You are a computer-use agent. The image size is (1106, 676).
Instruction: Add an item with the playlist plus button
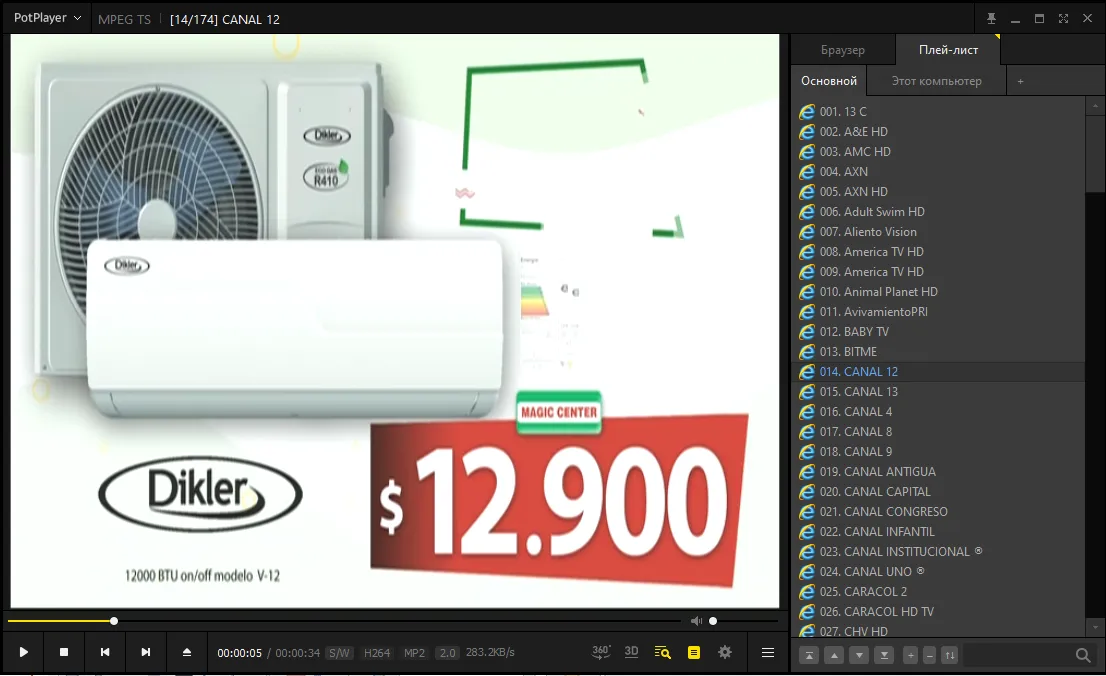[x=911, y=656]
